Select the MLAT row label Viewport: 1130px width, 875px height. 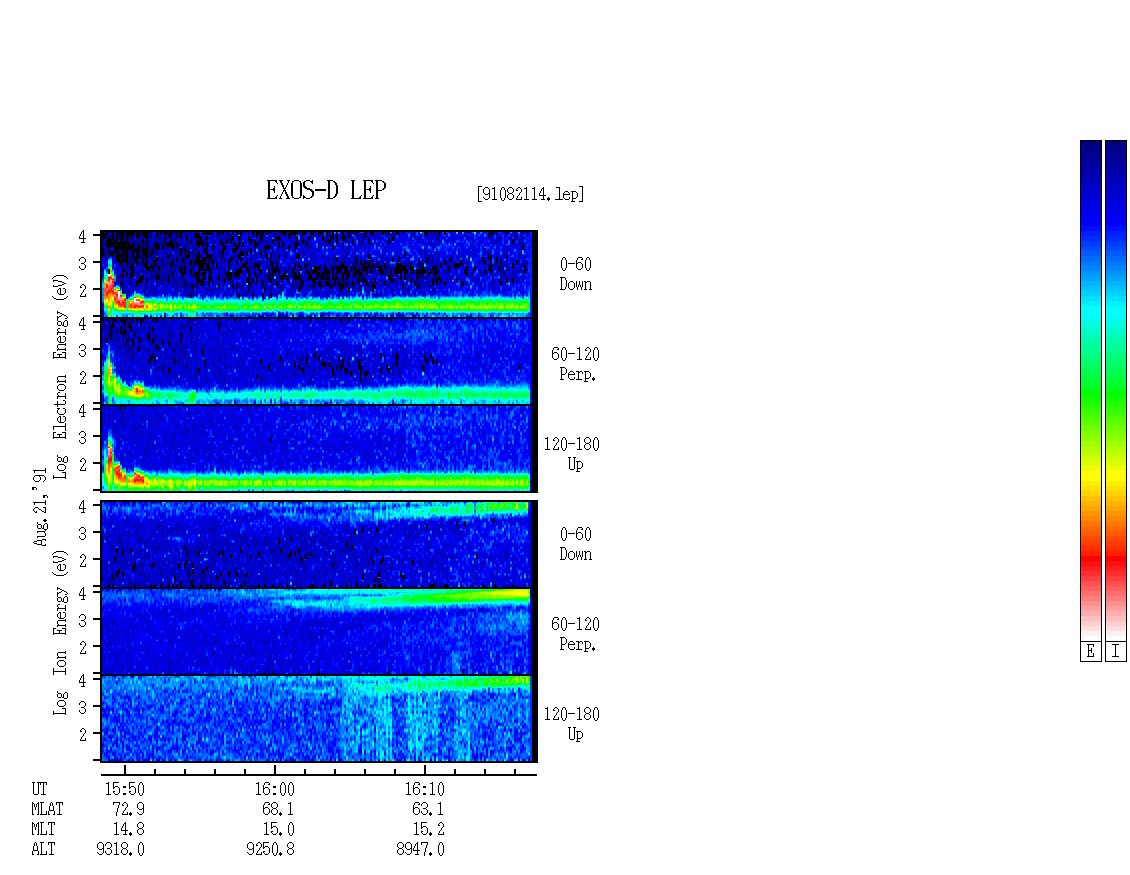pyautogui.click(x=47, y=809)
